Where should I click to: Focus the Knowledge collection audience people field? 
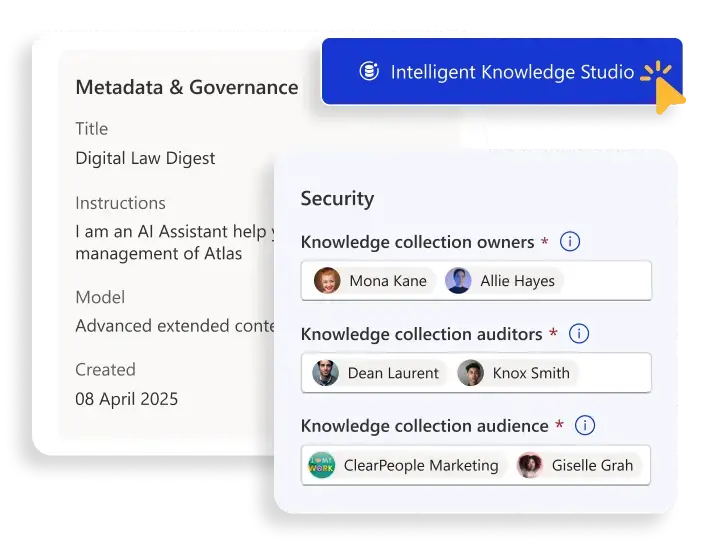click(476, 465)
